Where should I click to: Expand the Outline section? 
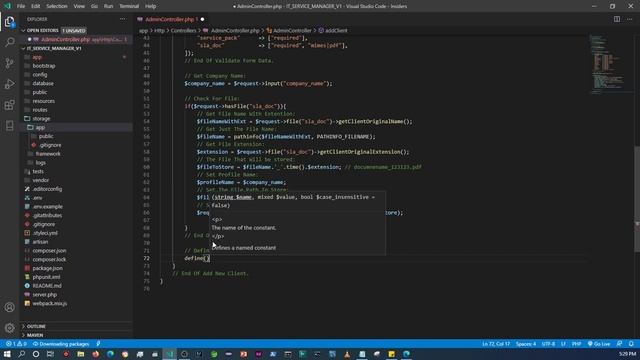click(36, 326)
